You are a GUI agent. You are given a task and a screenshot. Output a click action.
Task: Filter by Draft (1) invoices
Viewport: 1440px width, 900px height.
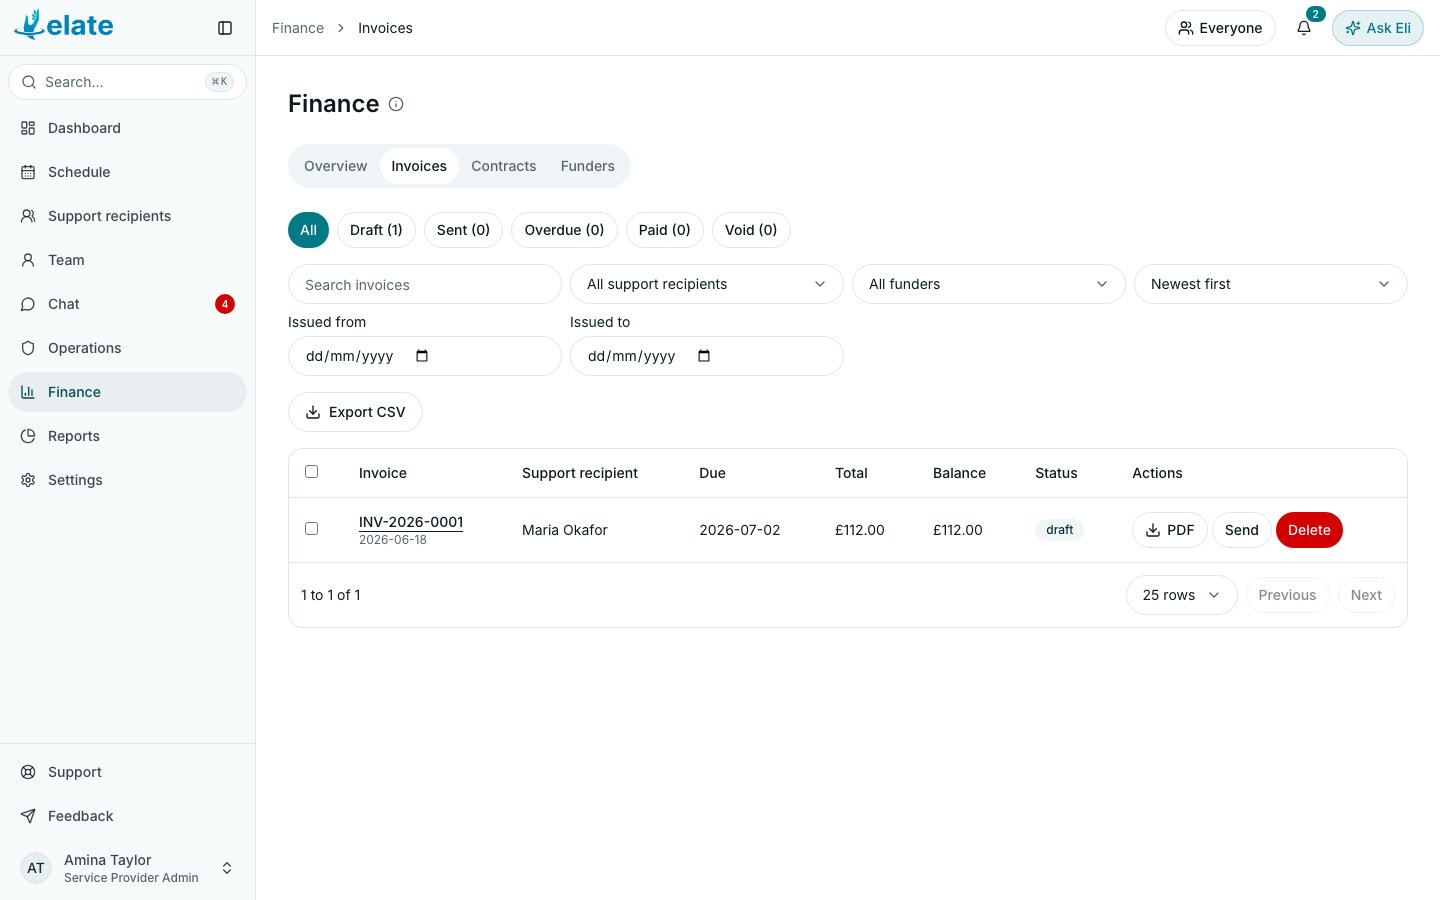(x=376, y=230)
